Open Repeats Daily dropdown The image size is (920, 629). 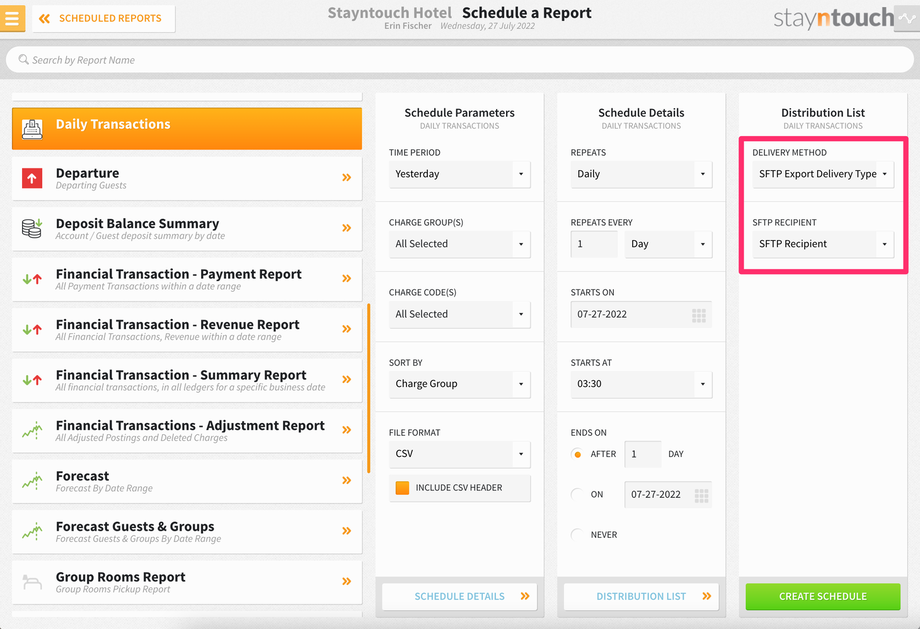point(641,174)
